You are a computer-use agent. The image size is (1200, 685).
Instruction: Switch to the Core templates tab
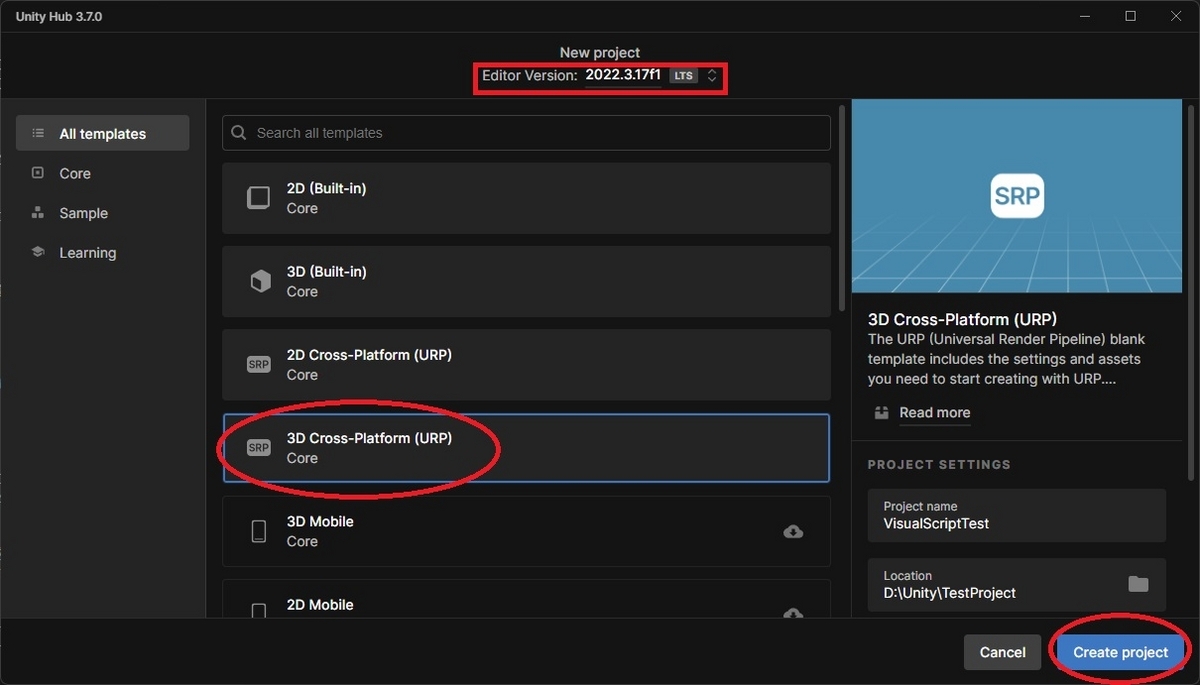coord(102,173)
